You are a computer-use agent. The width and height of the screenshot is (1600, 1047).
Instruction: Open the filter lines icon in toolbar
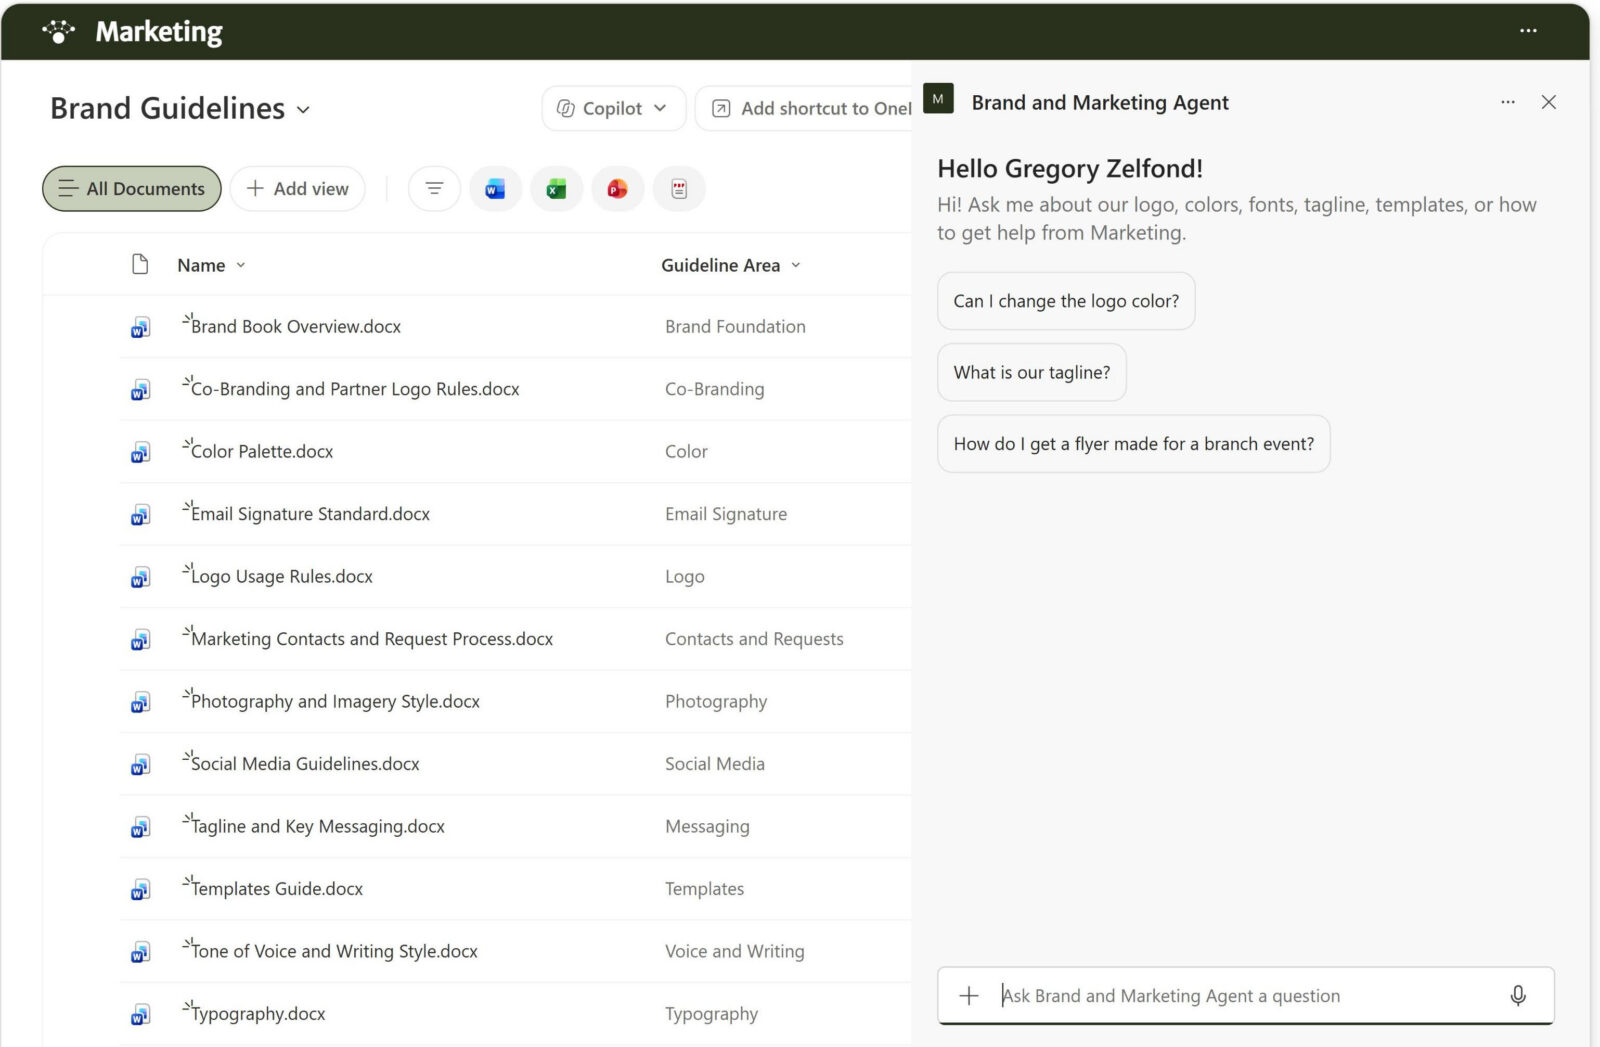coord(434,189)
